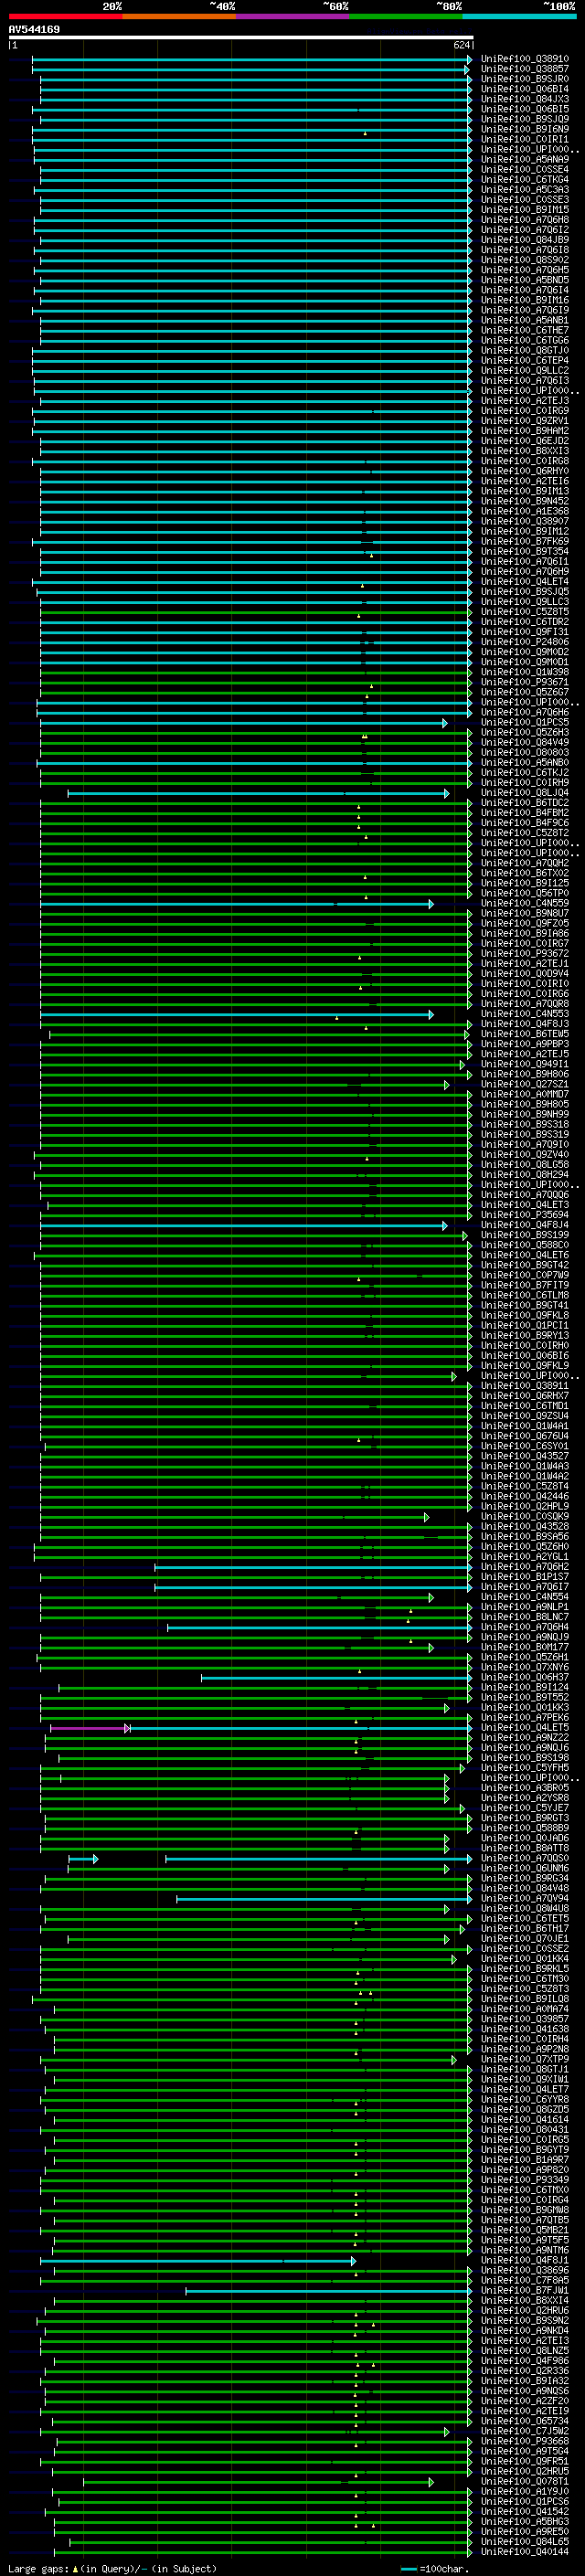The image size is (585, 2576).
Task: Click hit label UniRef100_A3BR05
Action: point(524,1788)
